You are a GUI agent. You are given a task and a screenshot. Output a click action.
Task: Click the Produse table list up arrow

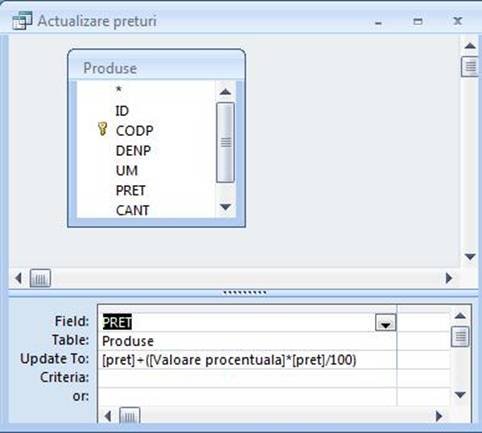225,92
